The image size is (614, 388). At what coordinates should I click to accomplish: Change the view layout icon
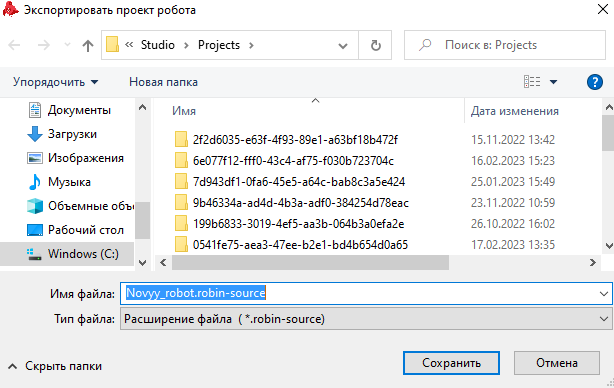(x=532, y=82)
